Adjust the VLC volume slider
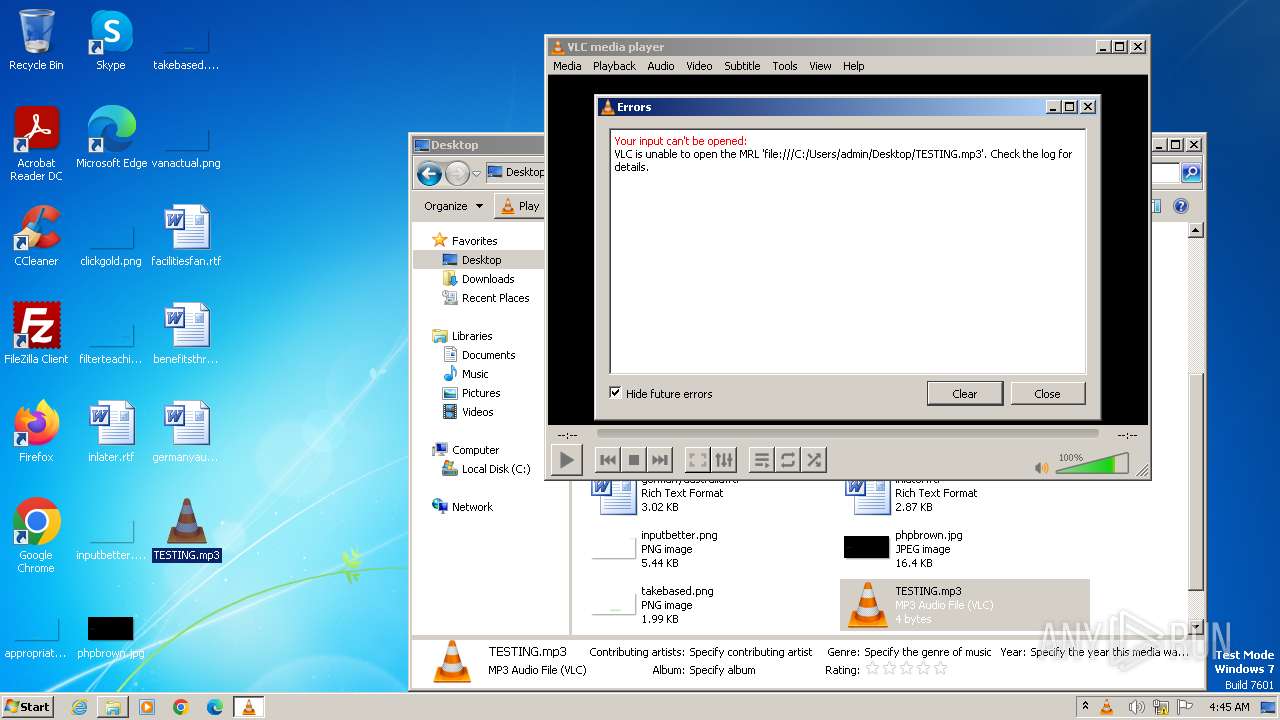This screenshot has height=720, width=1280. [x=1092, y=464]
